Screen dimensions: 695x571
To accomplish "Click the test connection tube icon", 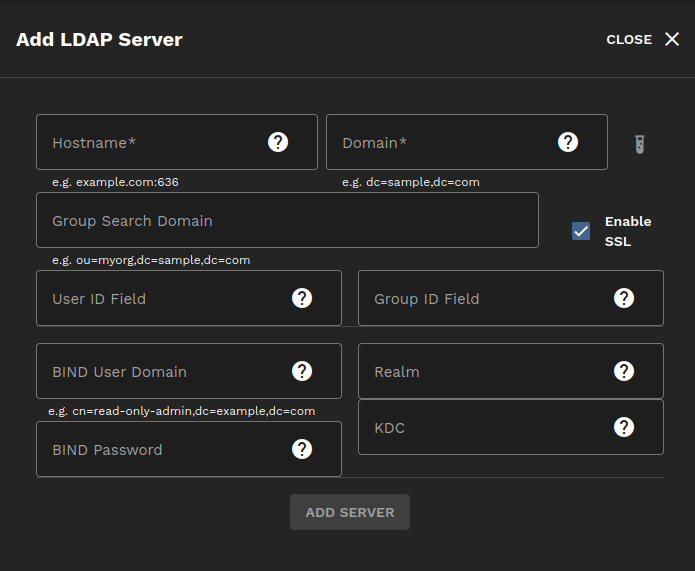I will pos(640,144).
